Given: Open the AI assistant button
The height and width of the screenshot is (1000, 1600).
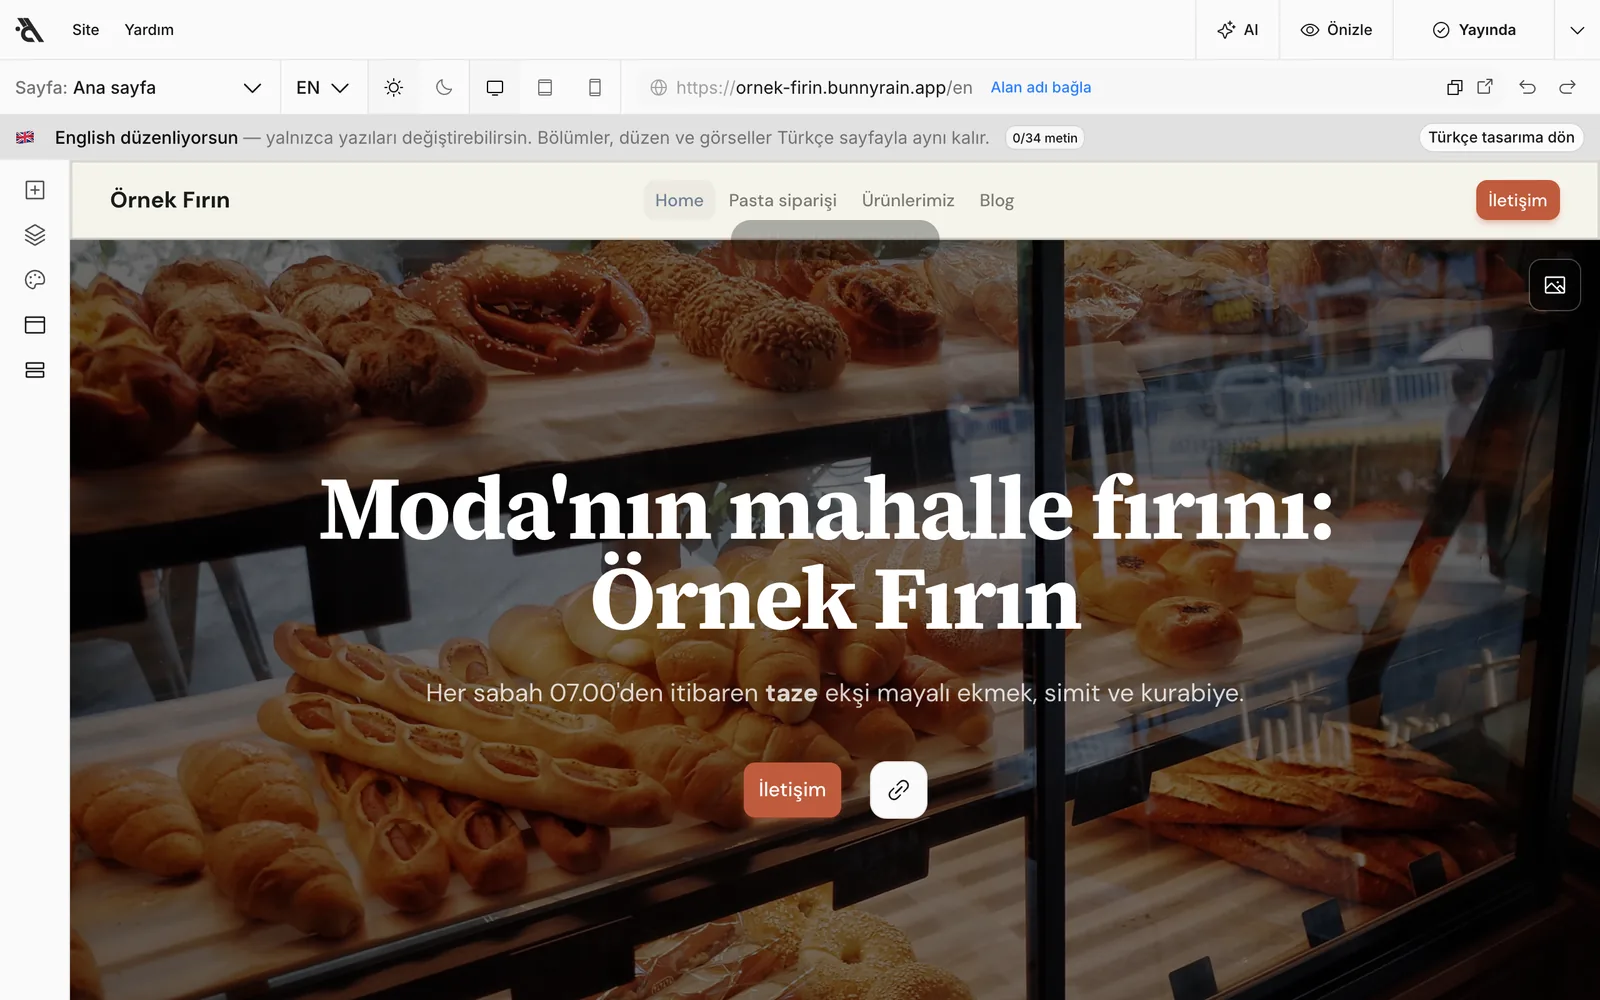Looking at the screenshot, I should pos(1237,30).
